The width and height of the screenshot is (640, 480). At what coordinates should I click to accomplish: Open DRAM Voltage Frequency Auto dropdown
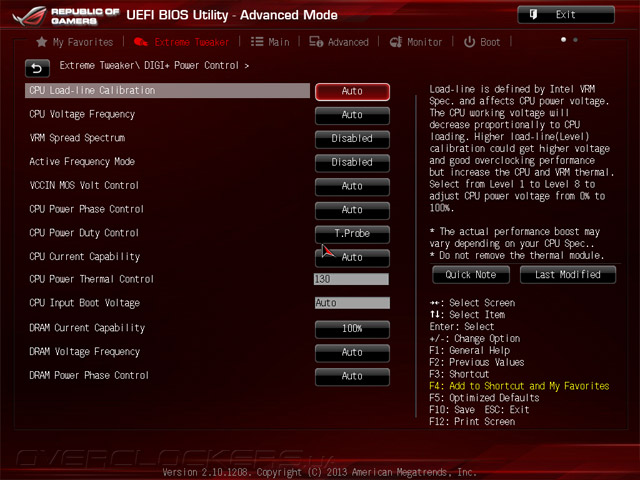point(352,353)
